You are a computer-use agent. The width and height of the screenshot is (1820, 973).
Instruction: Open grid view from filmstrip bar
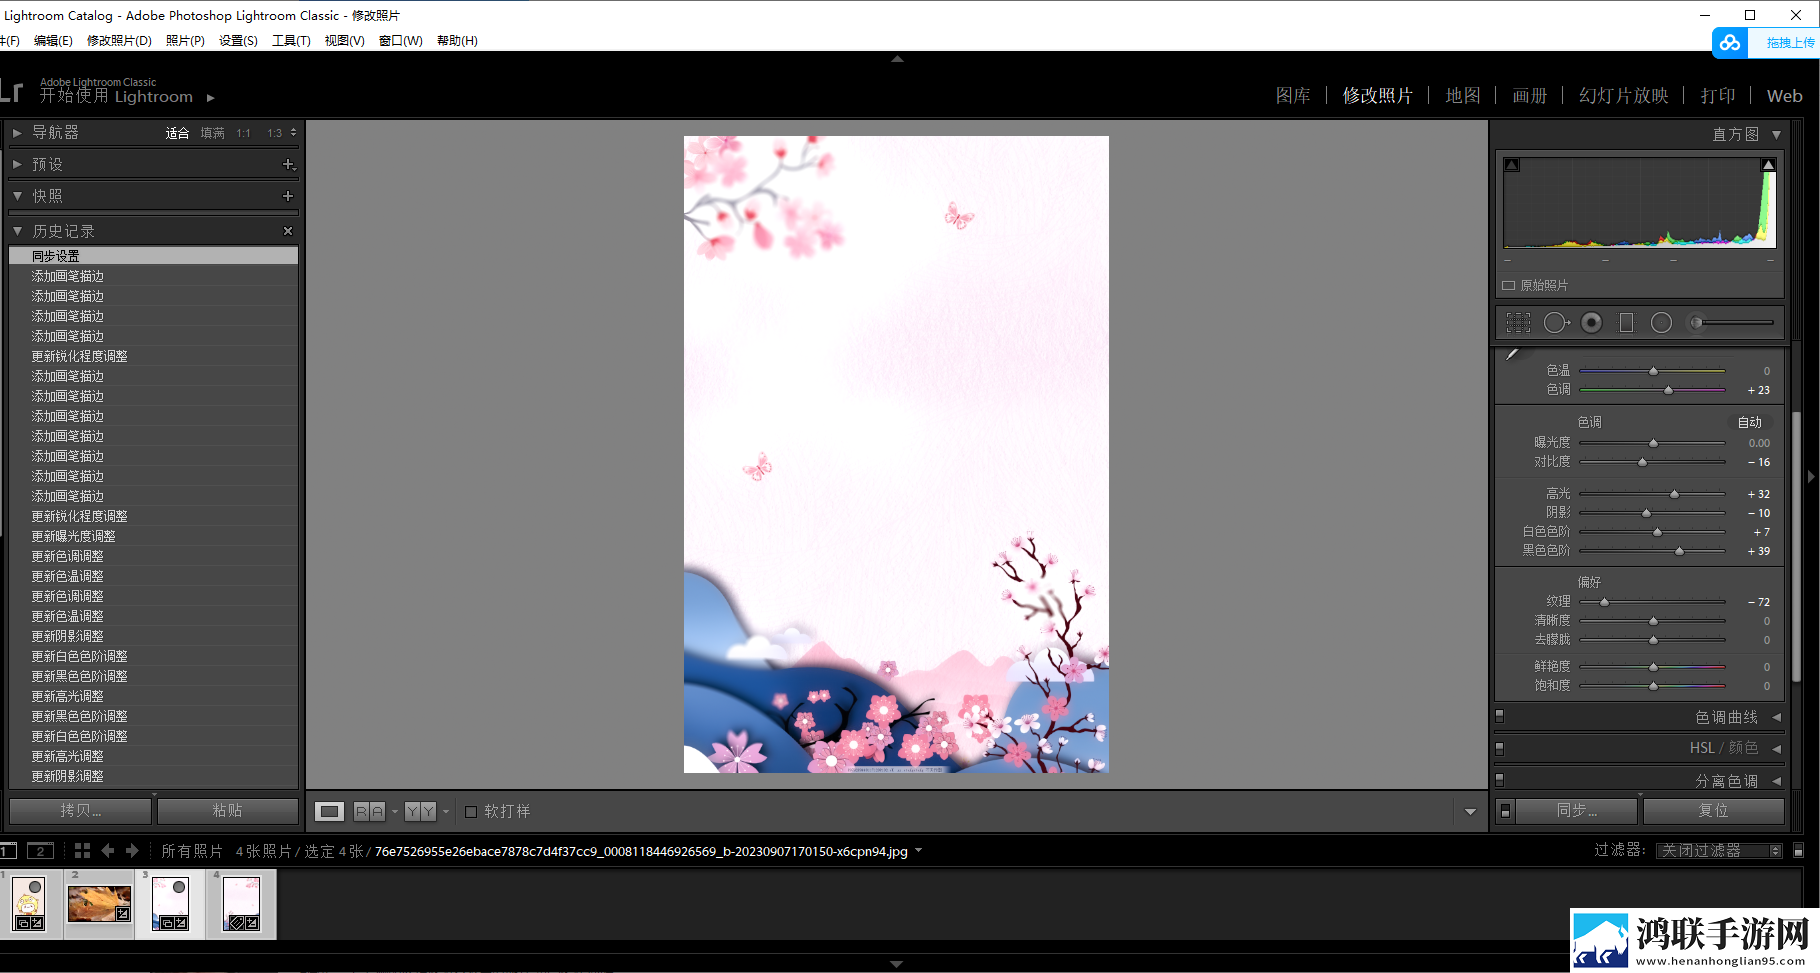coord(82,851)
